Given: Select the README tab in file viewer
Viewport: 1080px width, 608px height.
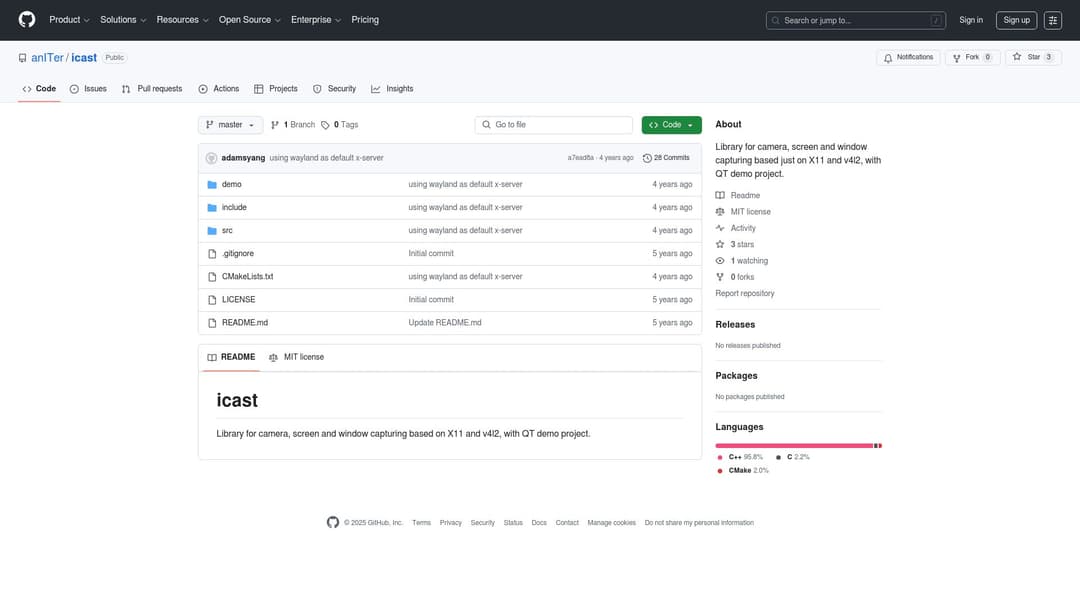Looking at the screenshot, I should pos(231,357).
